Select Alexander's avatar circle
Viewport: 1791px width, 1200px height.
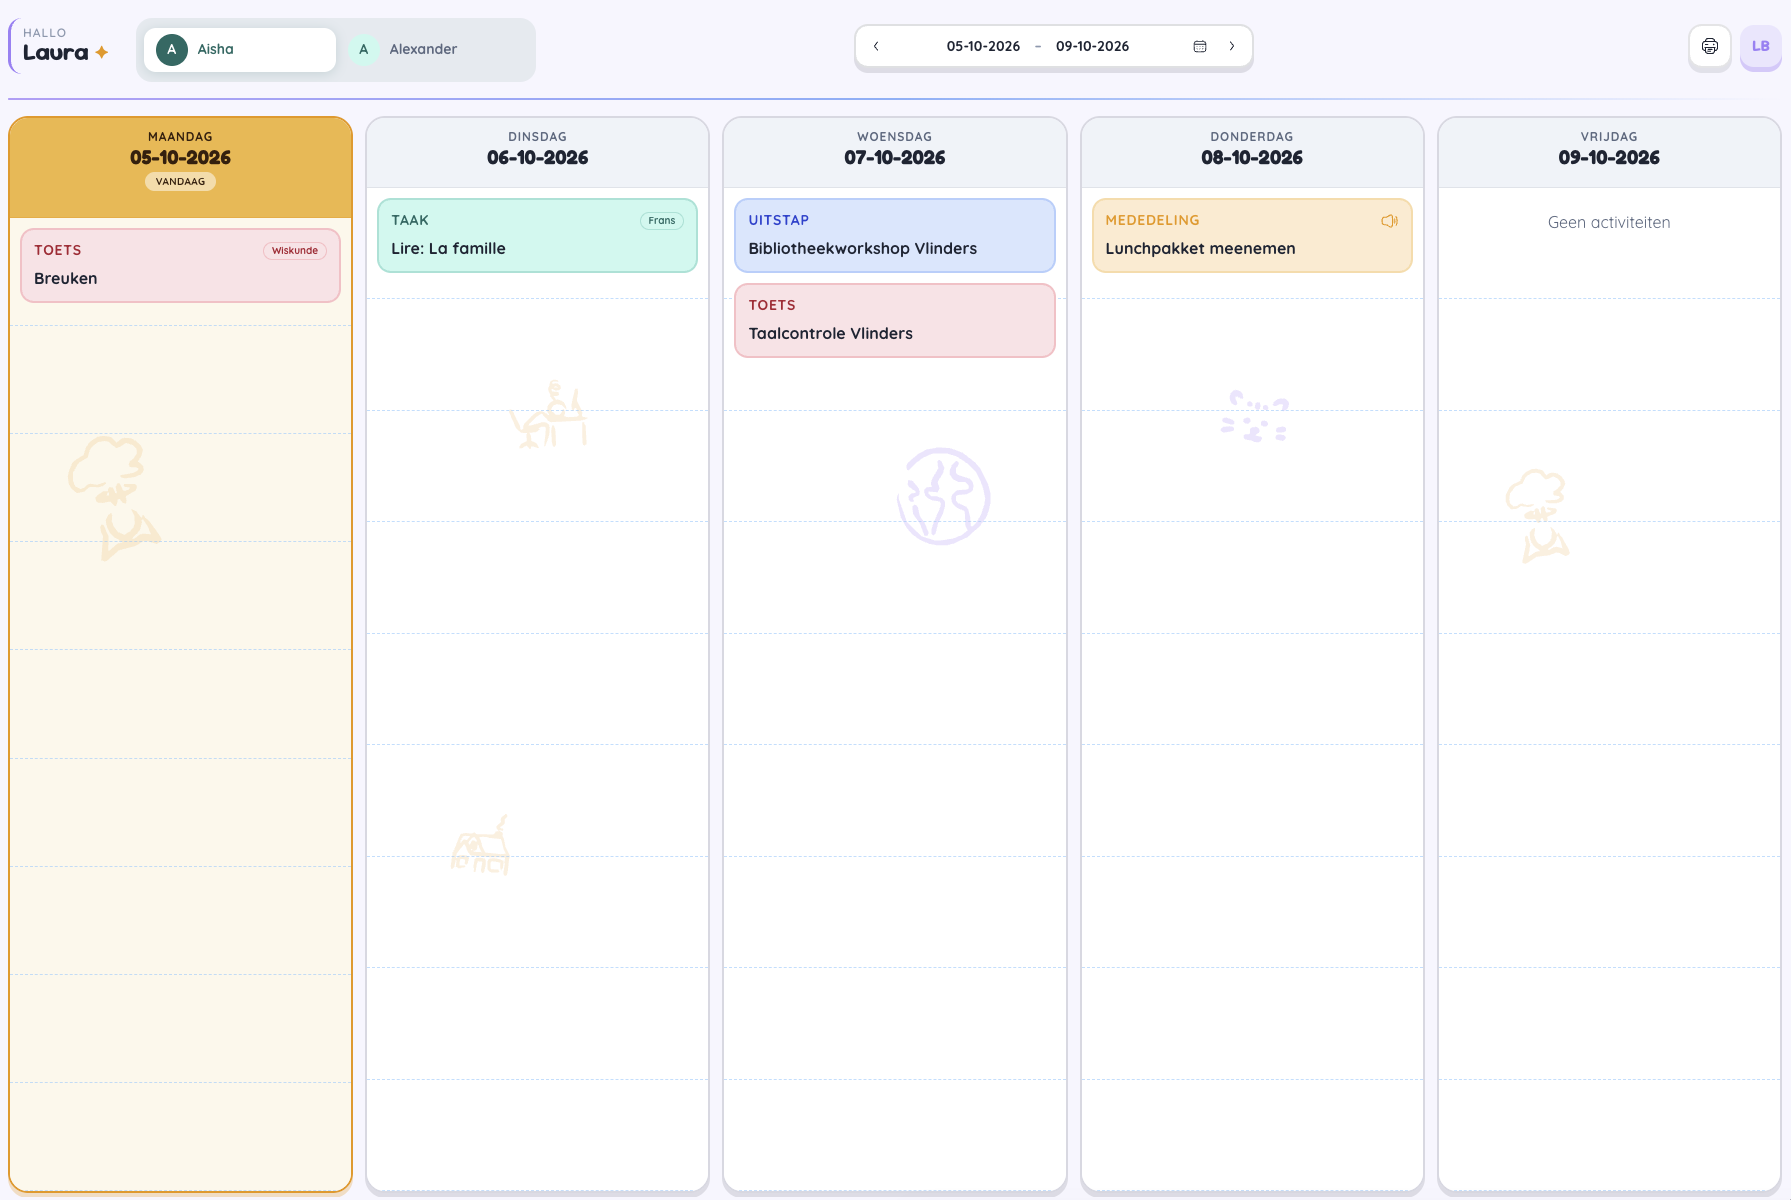pyautogui.click(x=364, y=49)
